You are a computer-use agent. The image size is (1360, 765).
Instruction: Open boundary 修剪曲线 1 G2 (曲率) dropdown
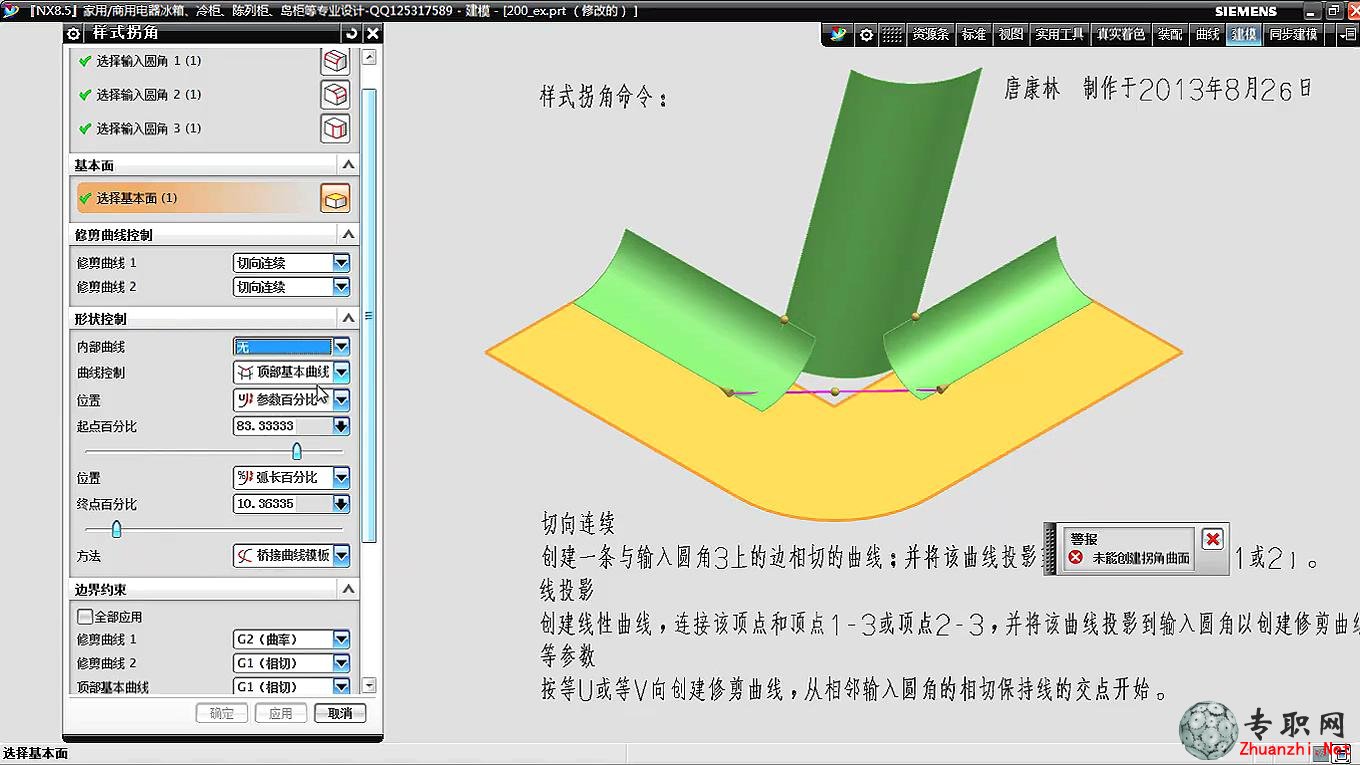pos(291,639)
